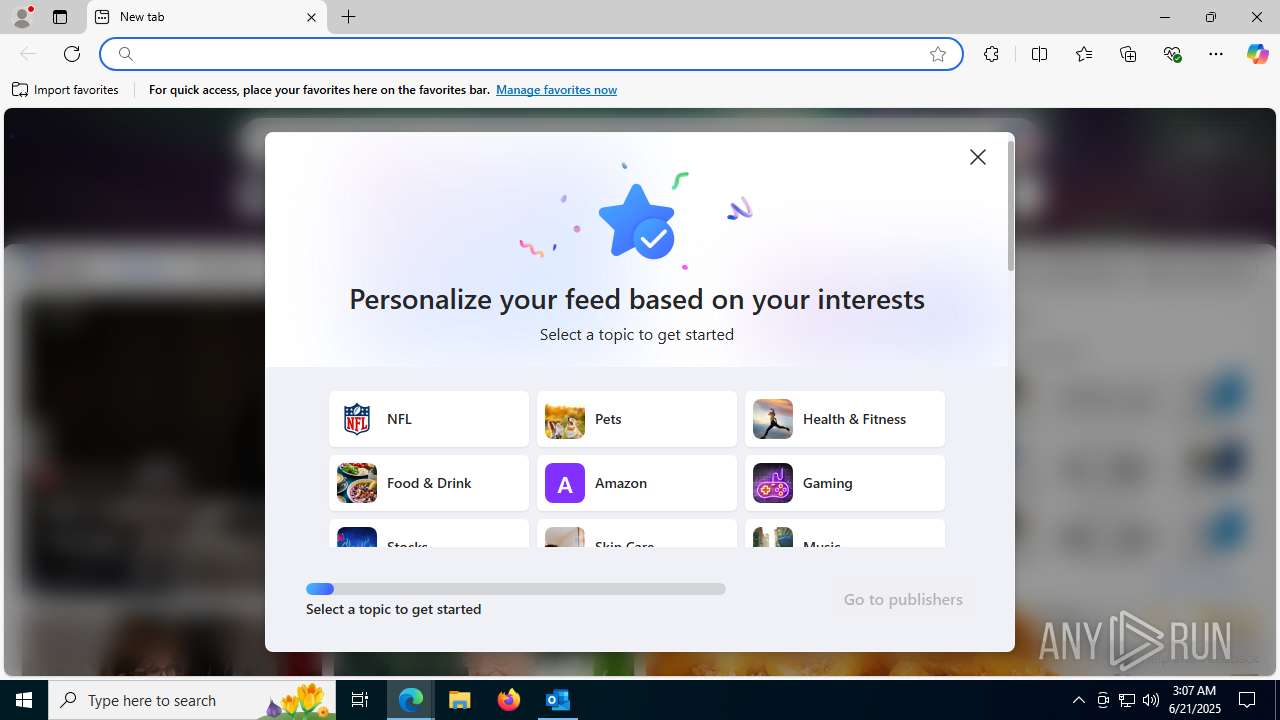
Task: Add this page to favorites star icon
Action: point(938,54)
